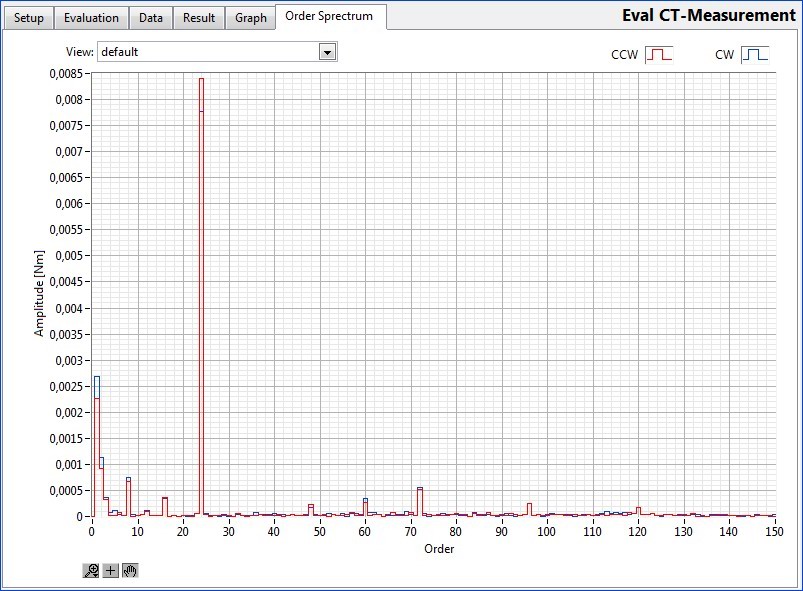The image size is (803, 591).
Task: Select the crosshair cursor tool
Action: (111, 570)
